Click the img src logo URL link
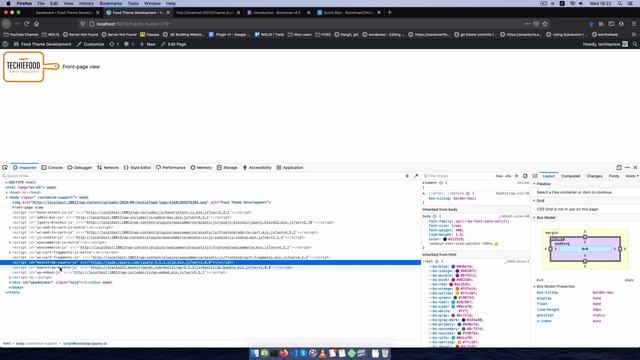 click(x=120, y=202)
